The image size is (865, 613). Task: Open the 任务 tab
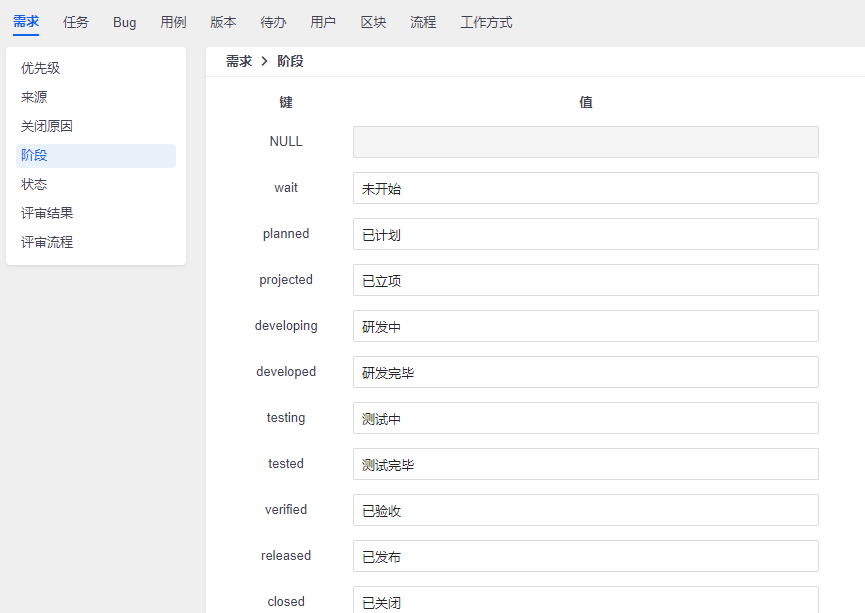76,22
